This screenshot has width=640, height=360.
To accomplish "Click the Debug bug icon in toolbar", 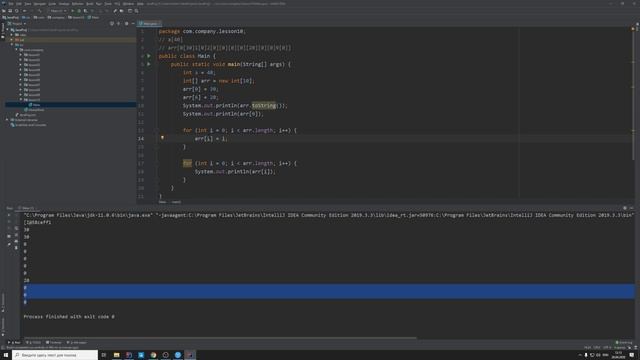I will [x=79, y=11].
